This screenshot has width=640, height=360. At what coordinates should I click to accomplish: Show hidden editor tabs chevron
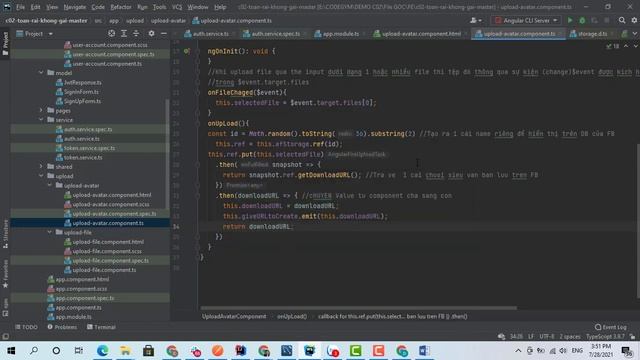pos(635,33)
